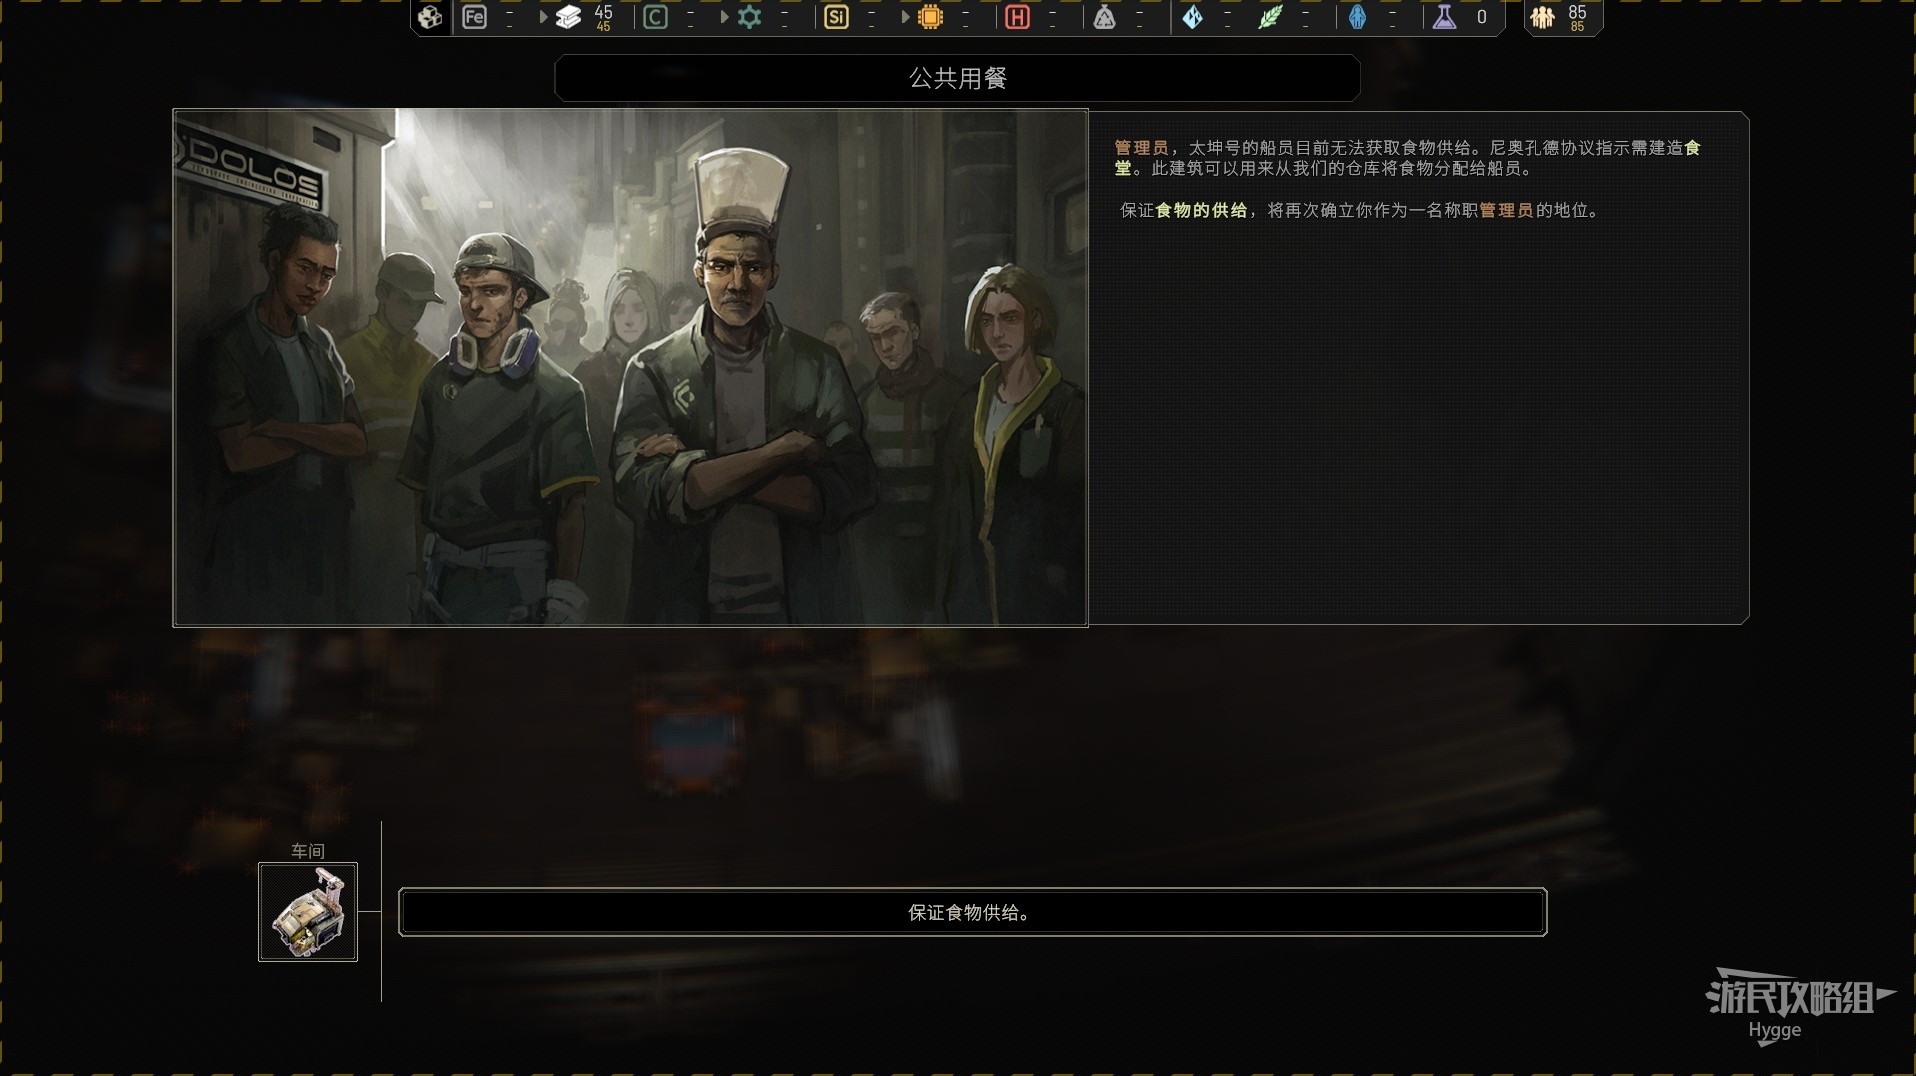Click the highlighted 食物的供给 text
The width and height of the screenshot is (1916, 1076).
point(1201,210)
